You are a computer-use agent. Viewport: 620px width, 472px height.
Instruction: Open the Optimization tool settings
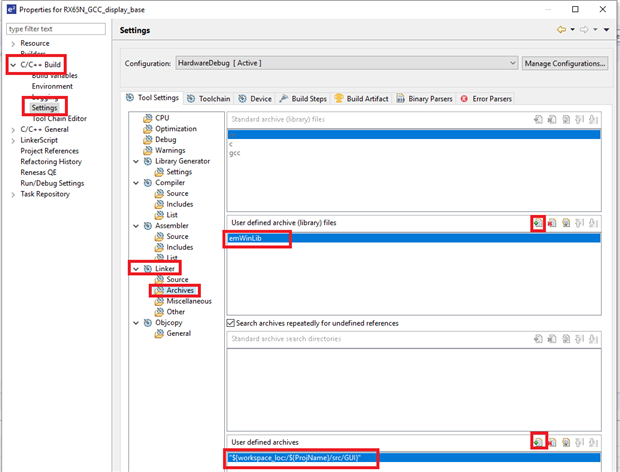click(x=175, y=129)
